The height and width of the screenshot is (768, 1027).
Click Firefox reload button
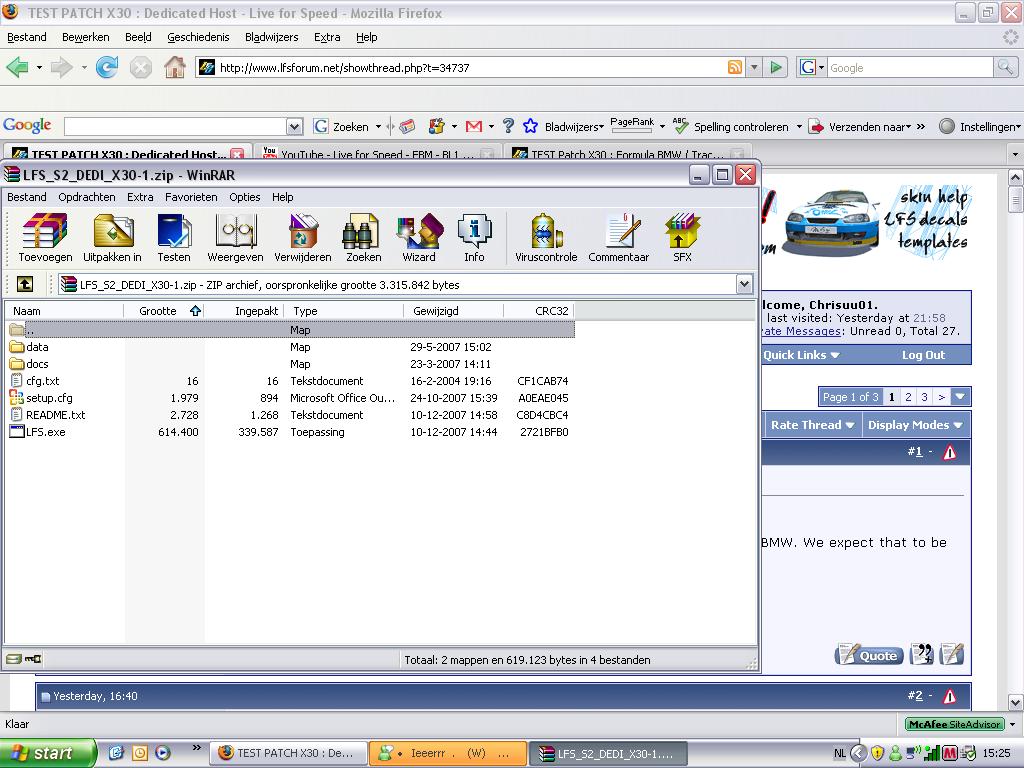click(x=107, y=67)
